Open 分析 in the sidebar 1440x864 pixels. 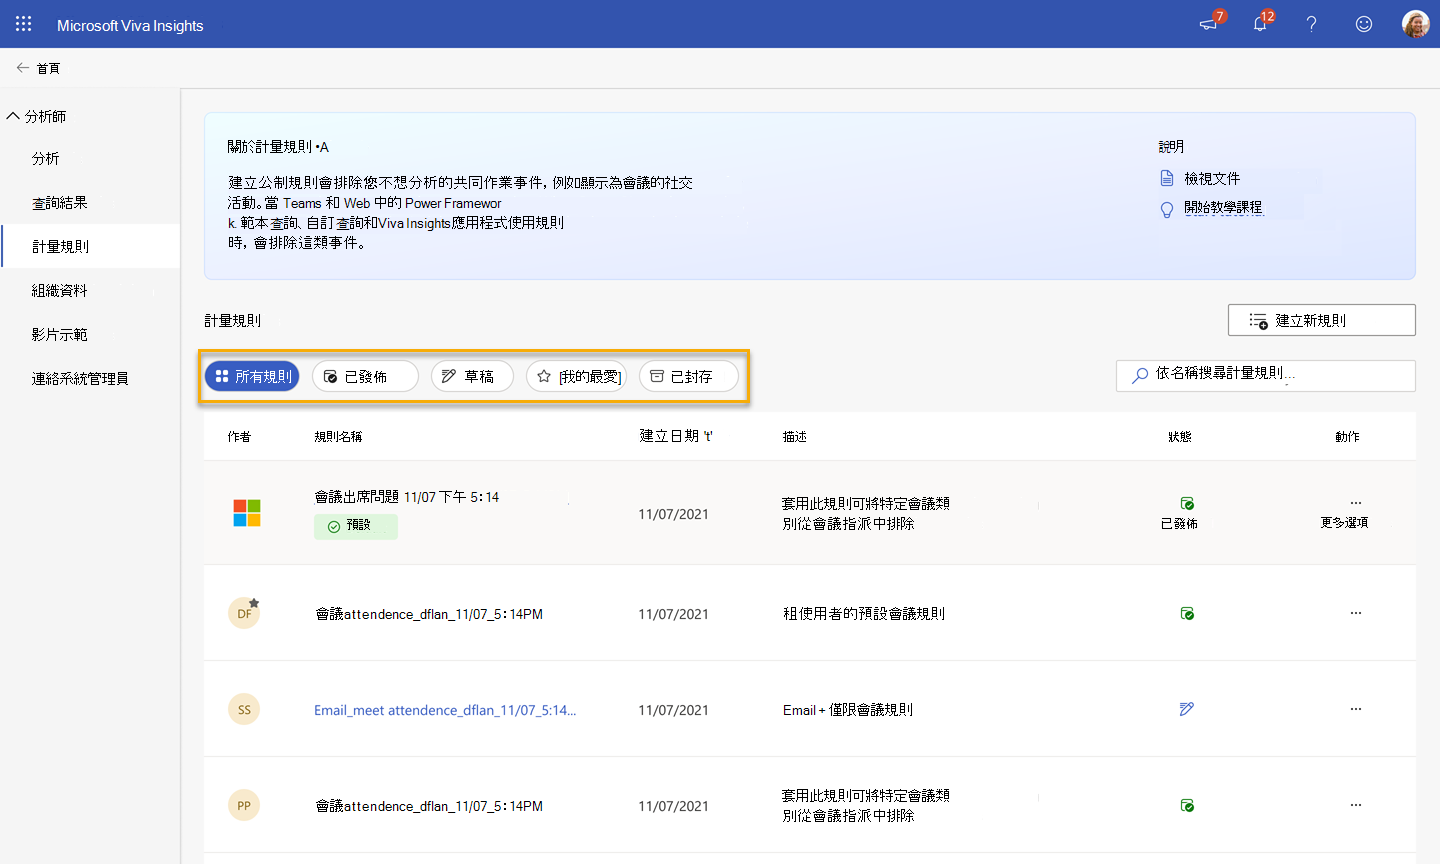click(45, 158)
